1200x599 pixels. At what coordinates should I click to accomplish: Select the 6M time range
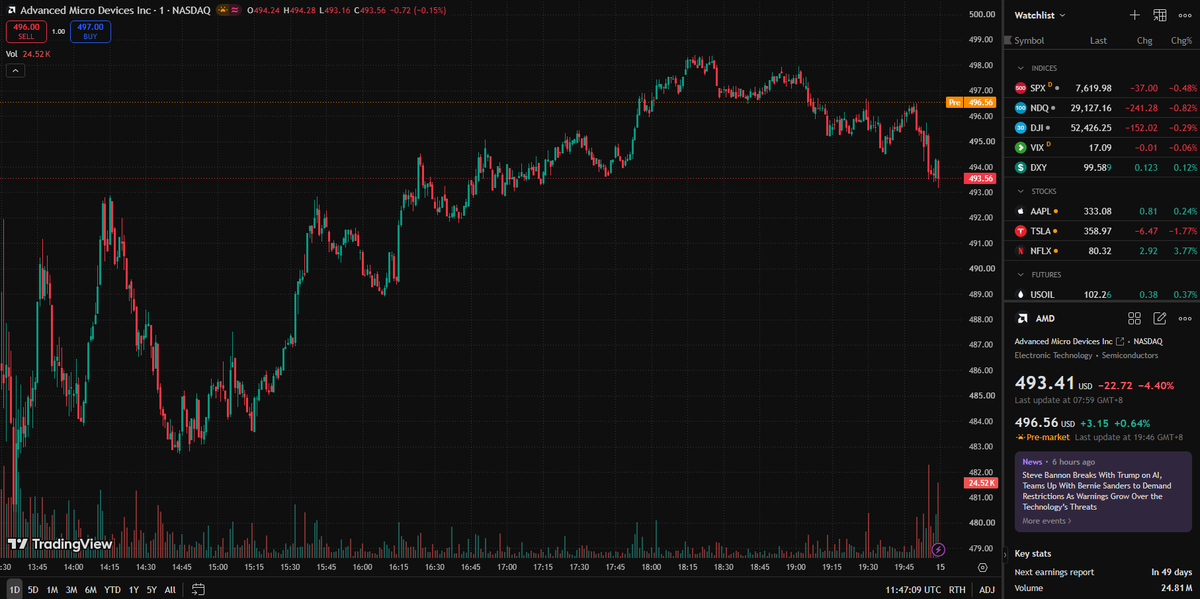click(91, 590)
